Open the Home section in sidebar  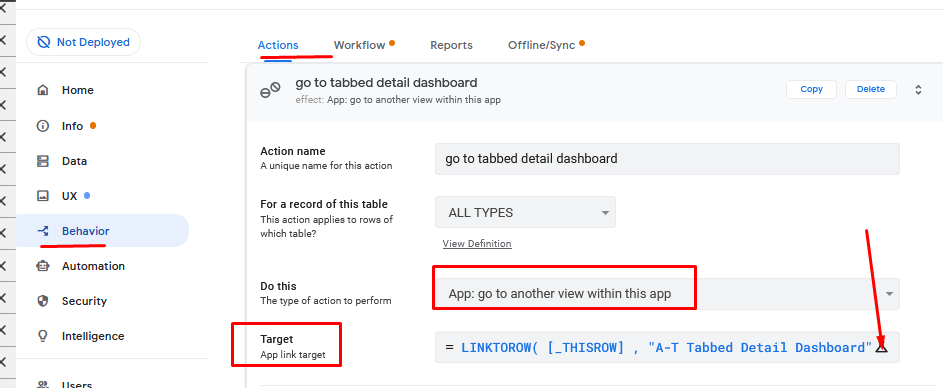(78, 90)
